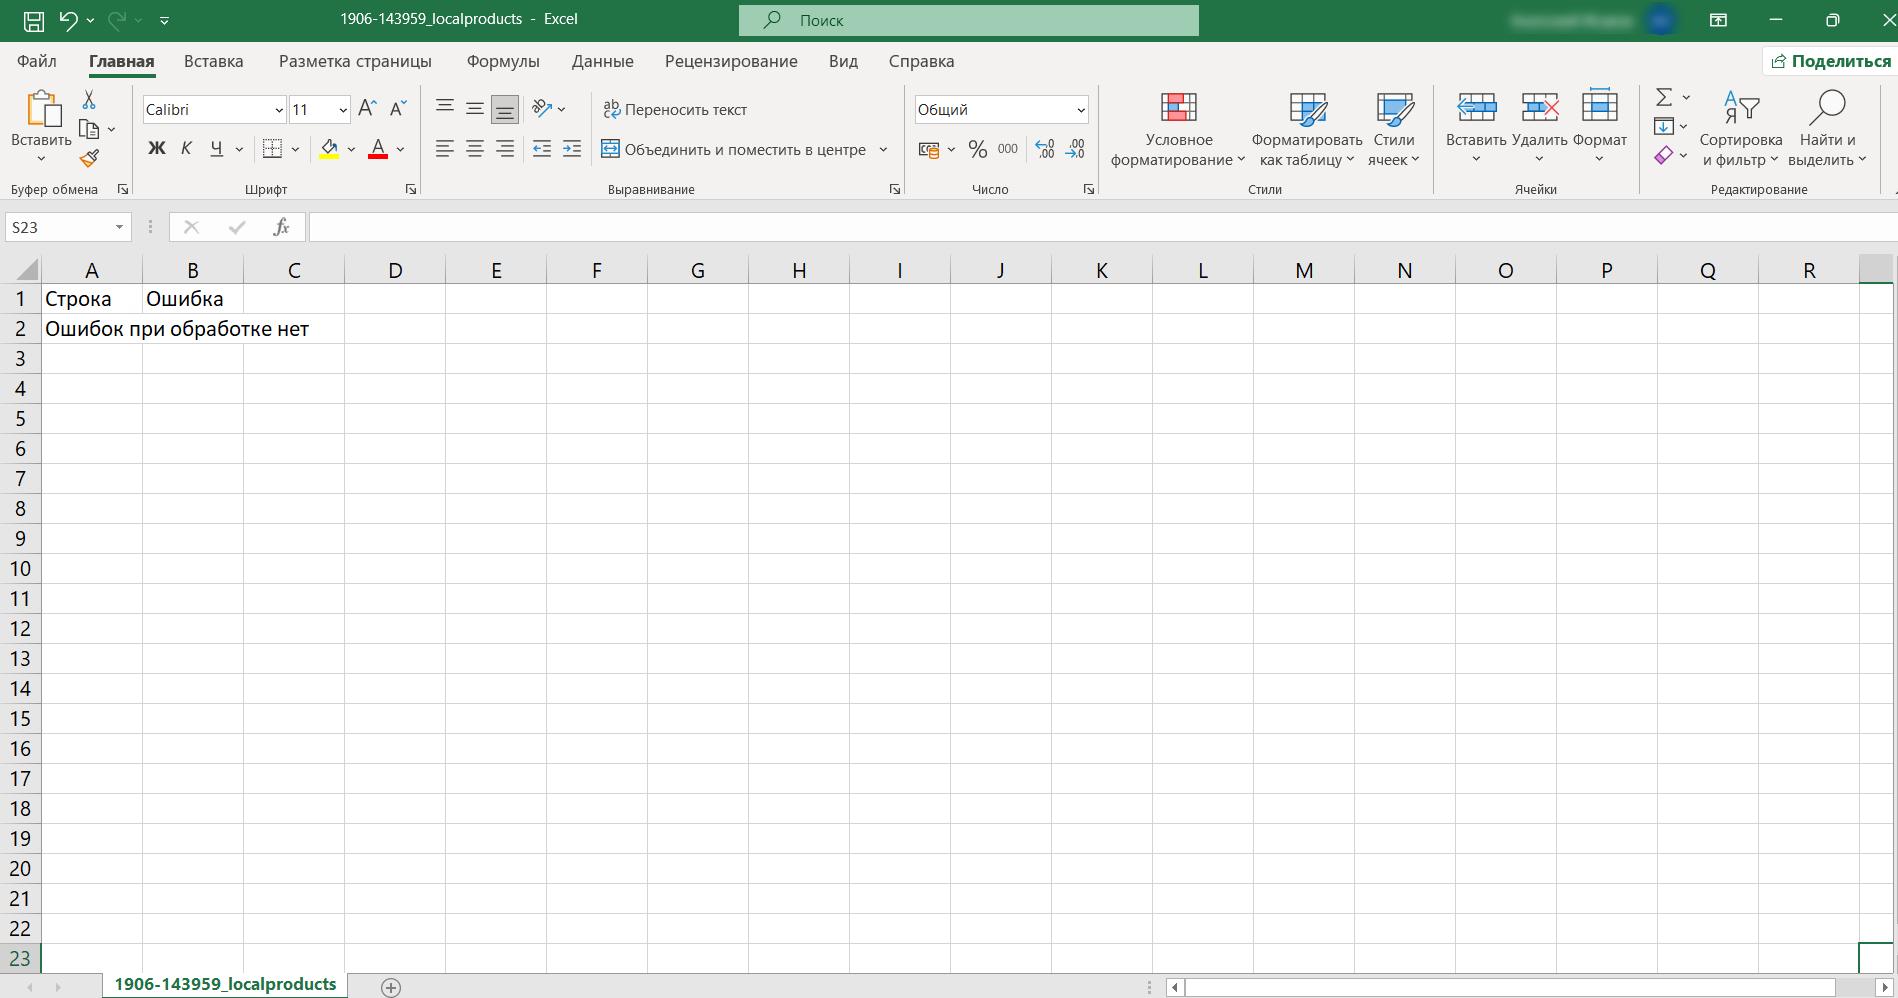Click the Cut scissors icon
Viewport: 1898px width, 998px height.
(x=89, y=100)
